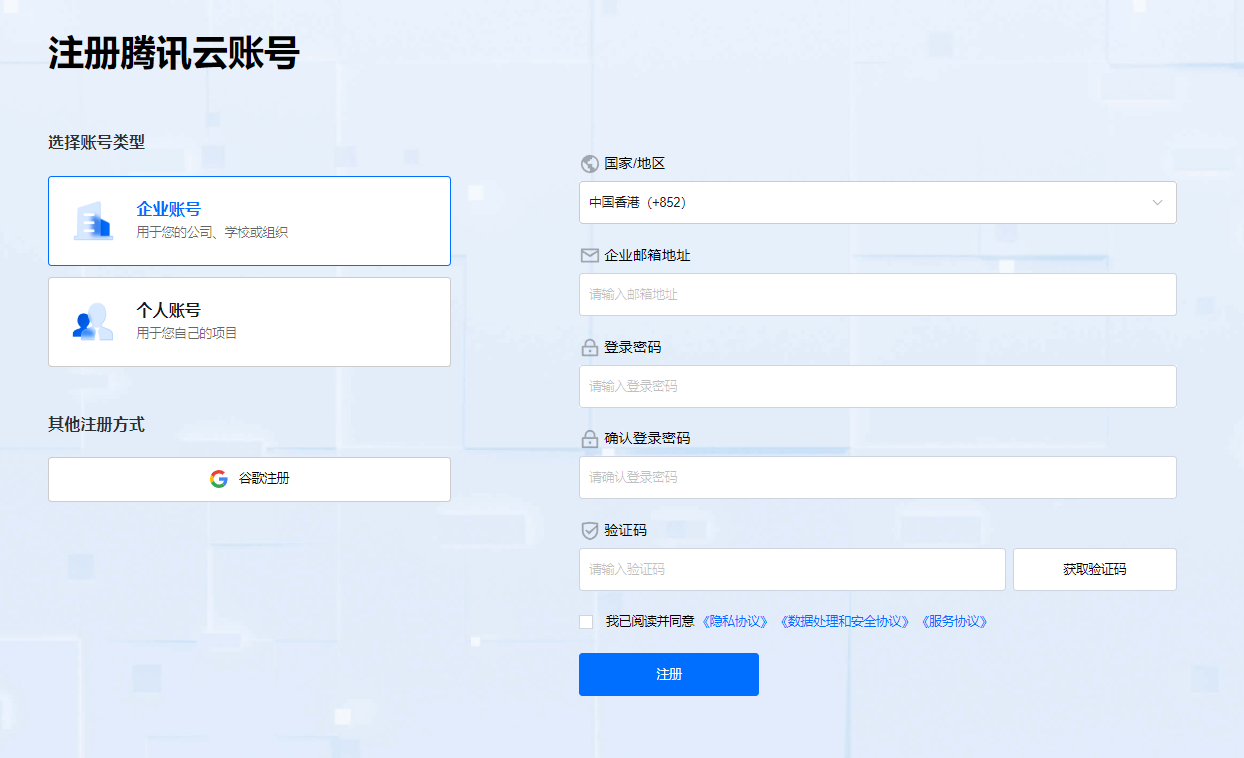Register with 谷歌注册 button
Viewport: 1244px width, 758px height.
pos(249,479)
